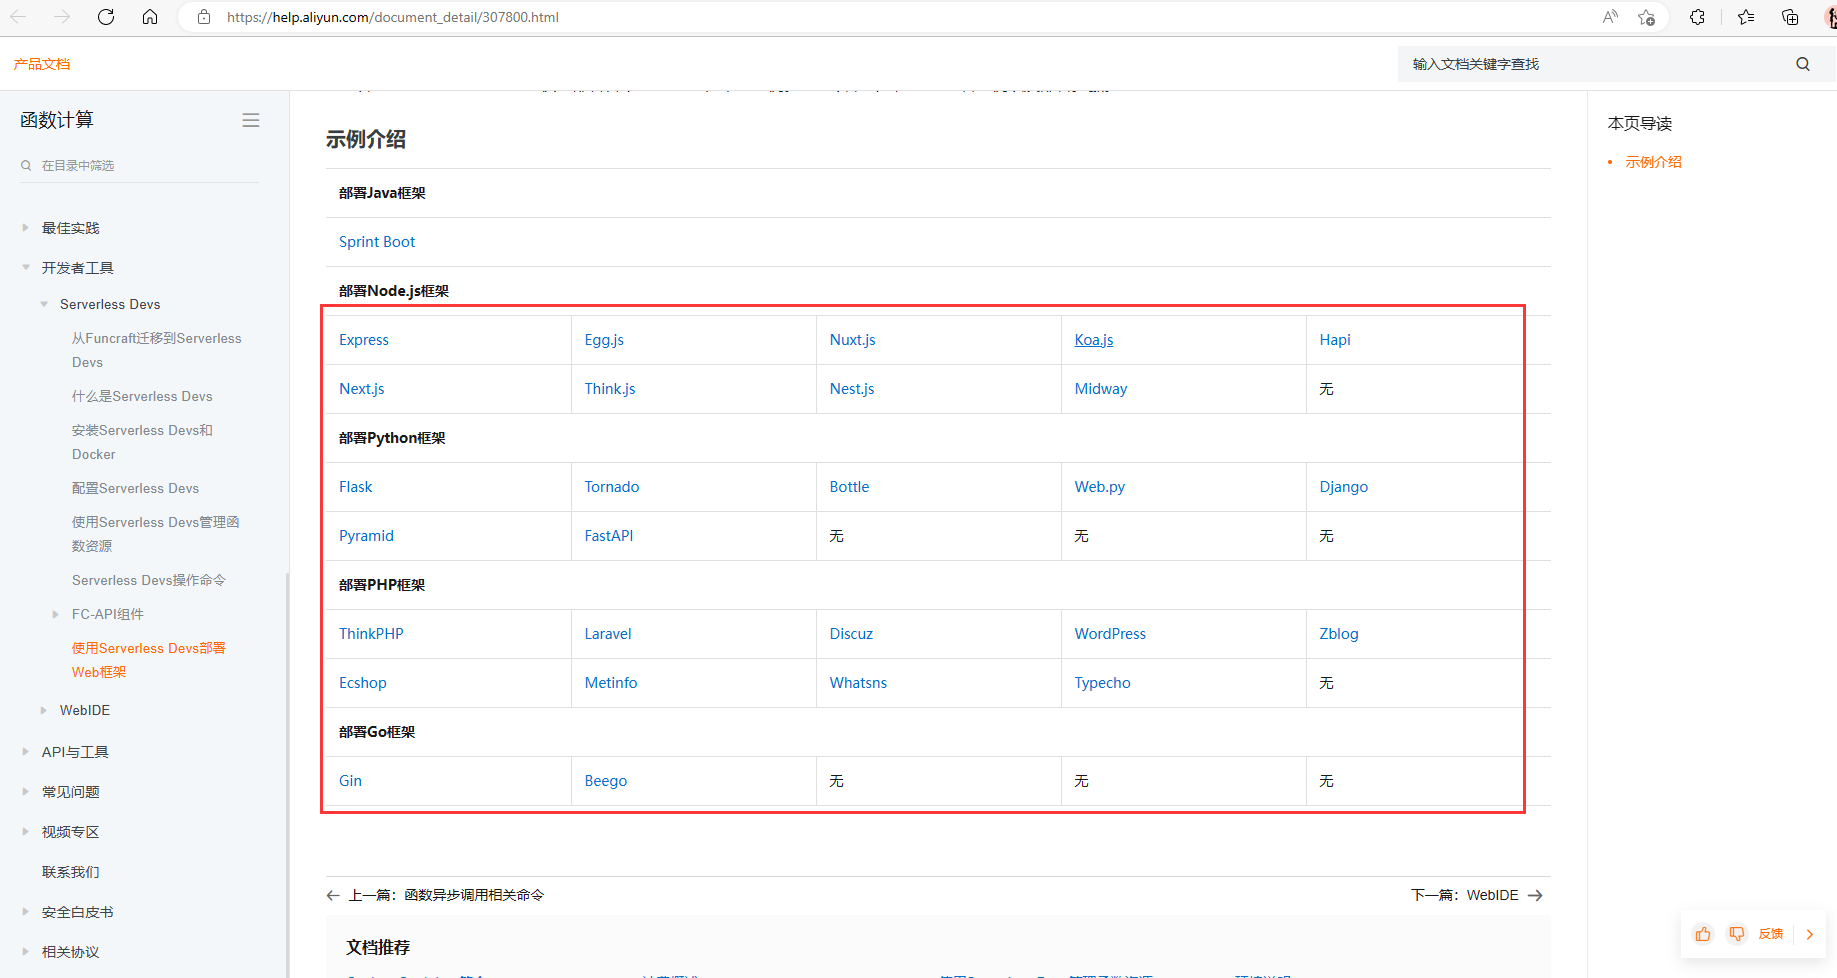Go to next article WebIDE
The height and width of the screenshot is (978, 1837).
pos(1477,895)
